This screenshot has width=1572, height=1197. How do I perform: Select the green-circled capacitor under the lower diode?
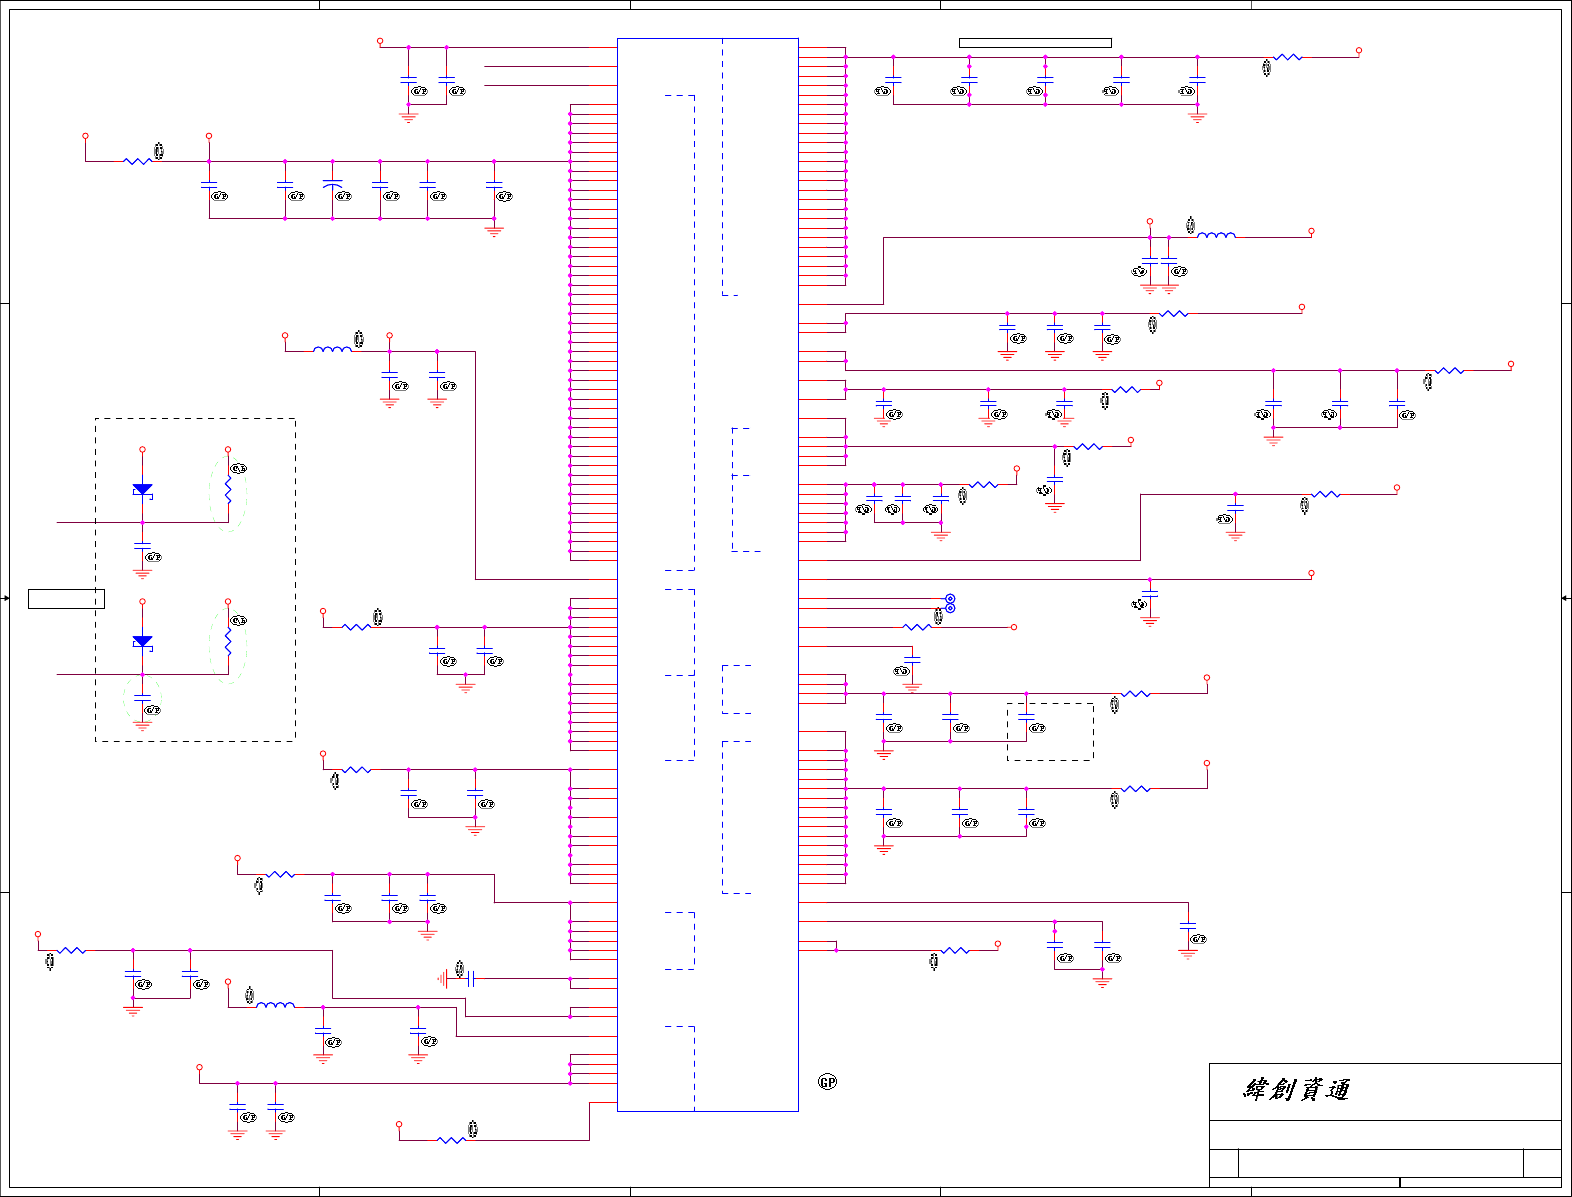(142, 698)
